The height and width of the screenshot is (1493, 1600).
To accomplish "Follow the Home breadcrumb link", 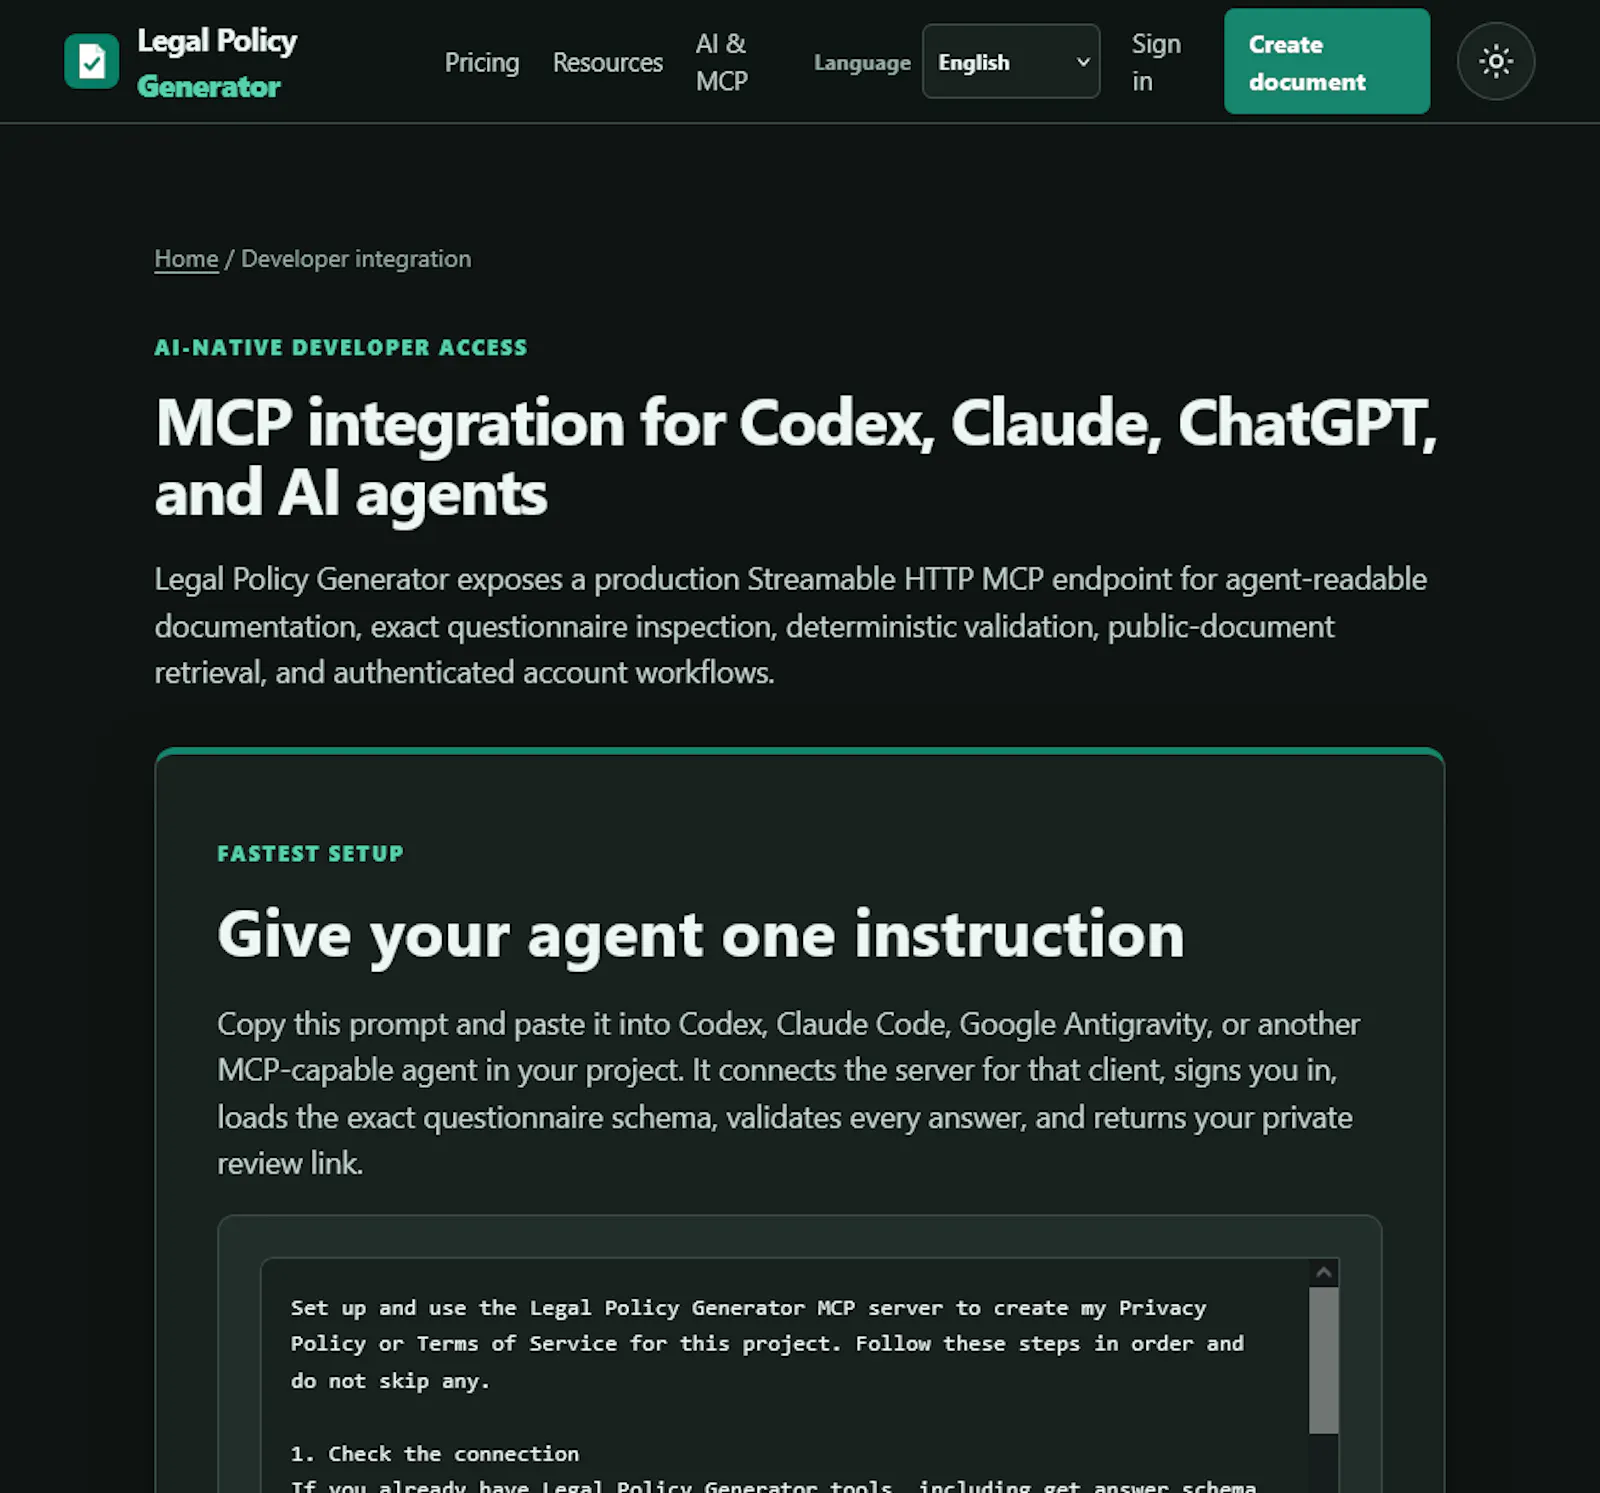I will (186, 259).
